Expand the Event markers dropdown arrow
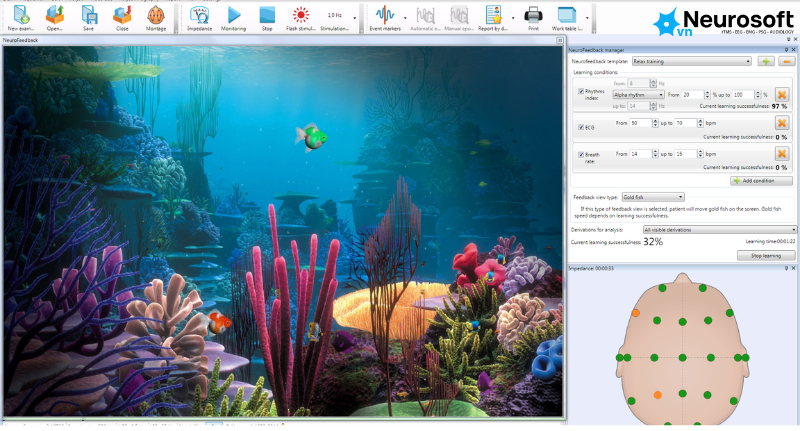800x431 pixels. tap(405, 18)
